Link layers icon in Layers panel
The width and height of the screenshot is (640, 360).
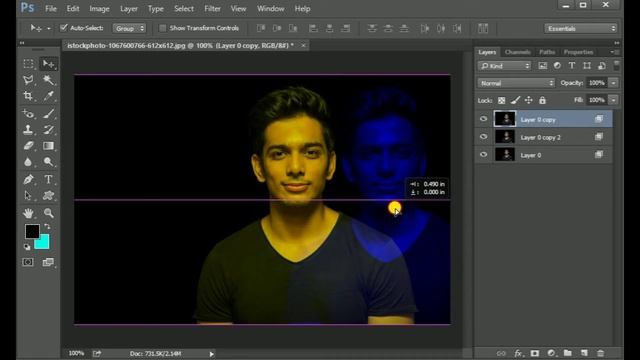(501, 353)
